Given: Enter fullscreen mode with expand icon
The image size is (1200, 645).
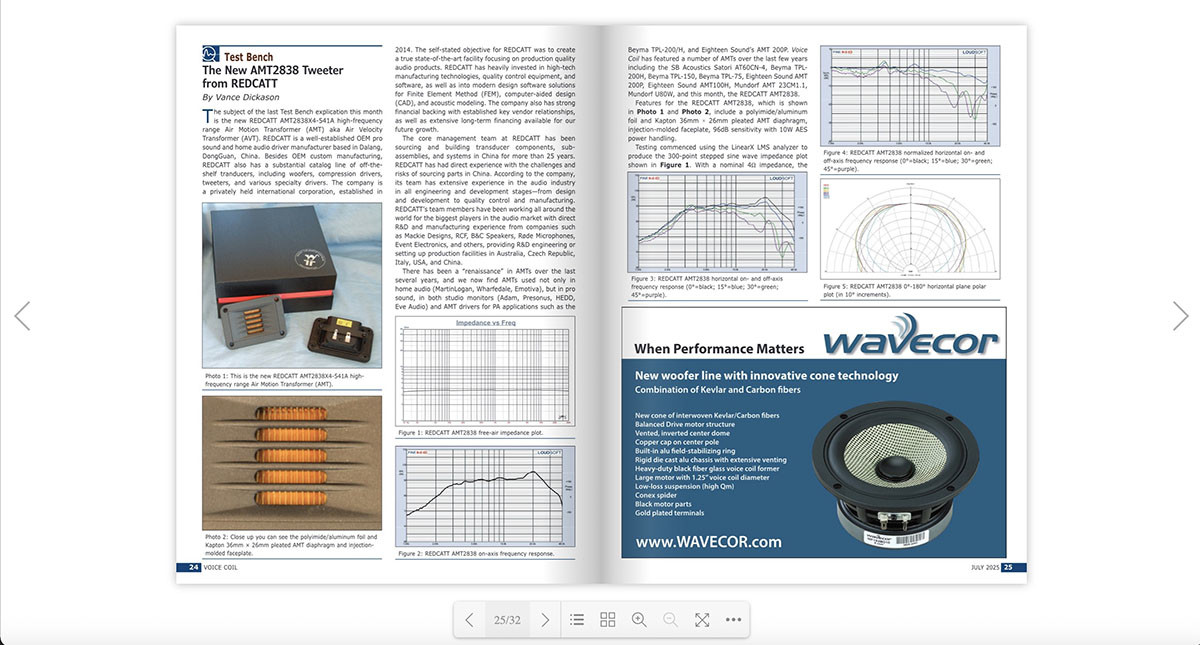Looking at the screenshot, I should coord(702,620).
